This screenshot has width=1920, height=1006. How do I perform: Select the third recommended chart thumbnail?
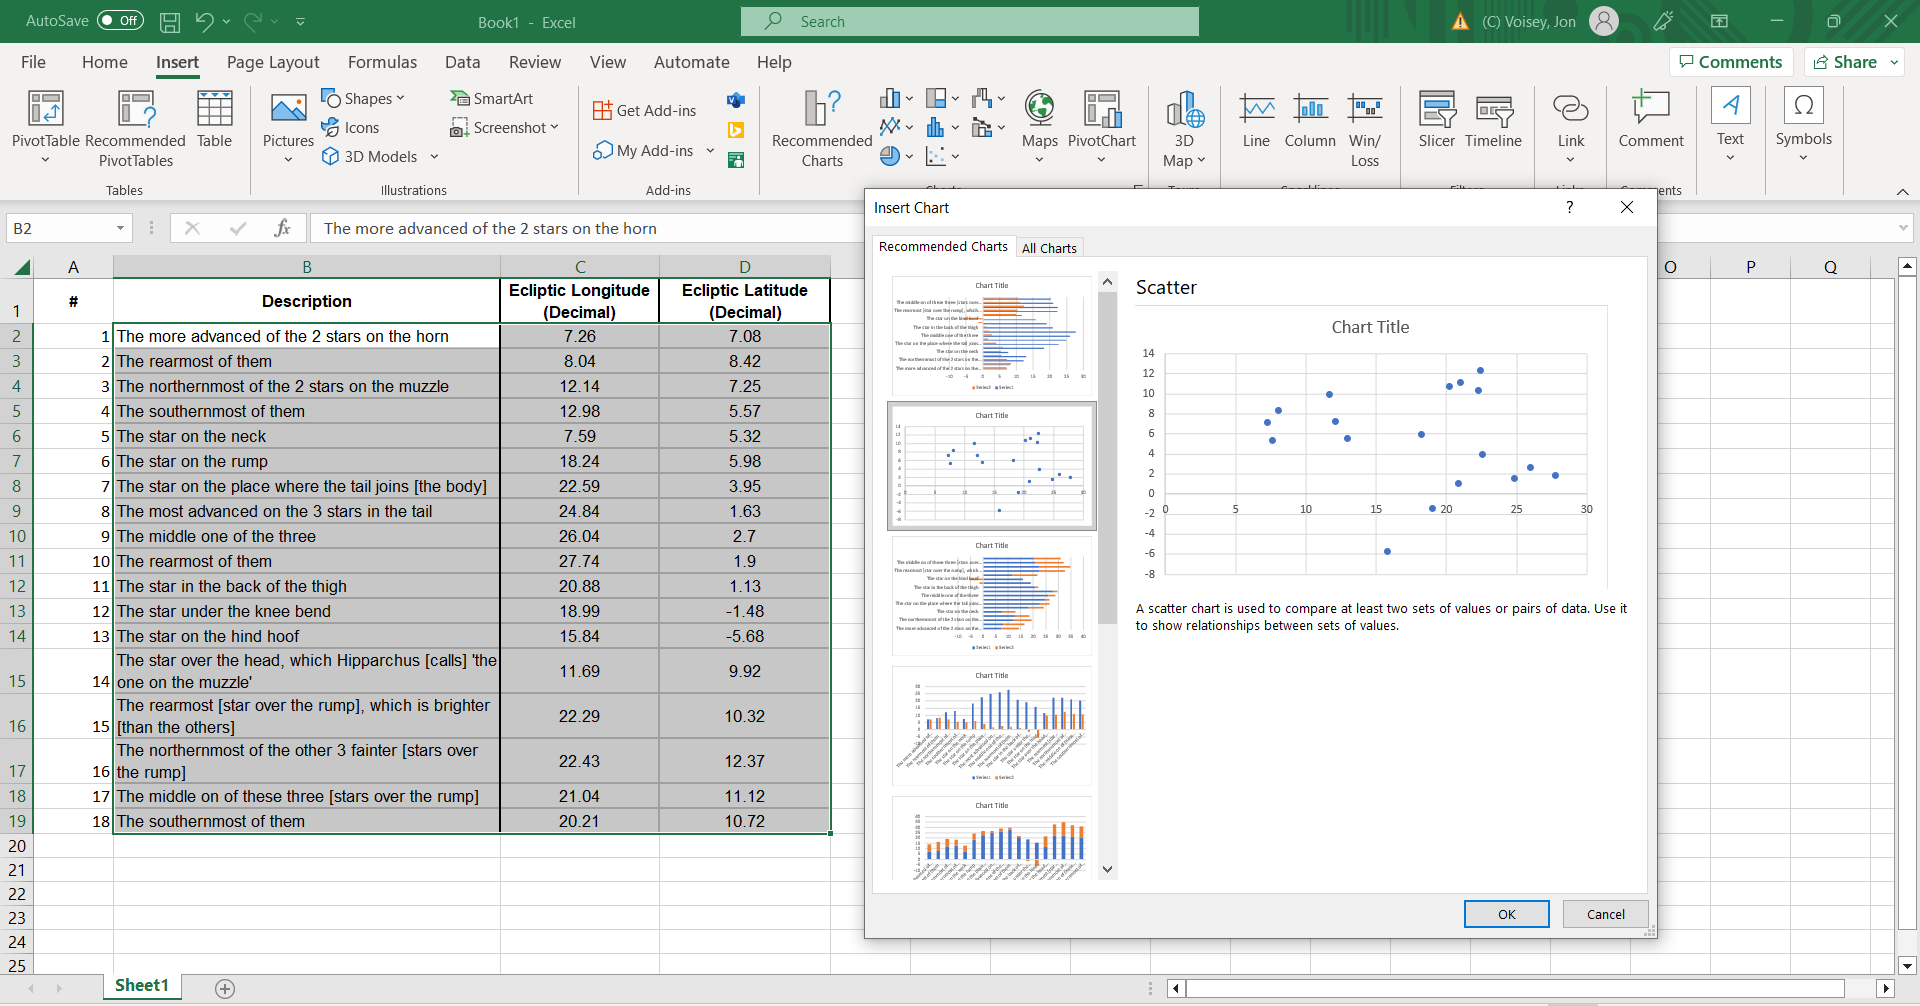(992, 596)
